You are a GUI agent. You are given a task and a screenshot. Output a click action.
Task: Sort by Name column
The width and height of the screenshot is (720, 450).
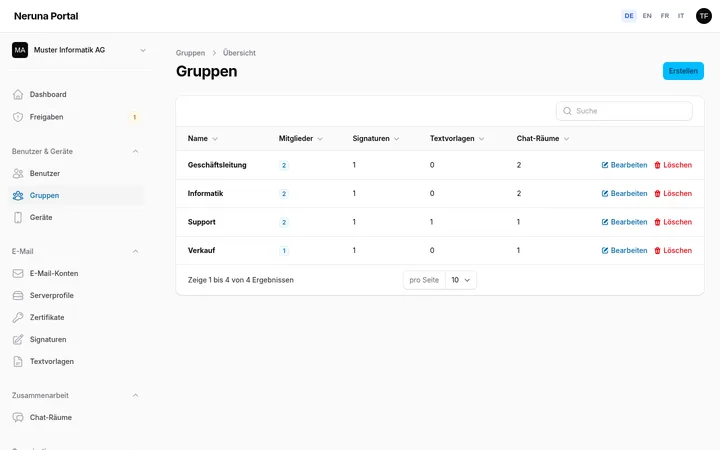coord(202,139)
